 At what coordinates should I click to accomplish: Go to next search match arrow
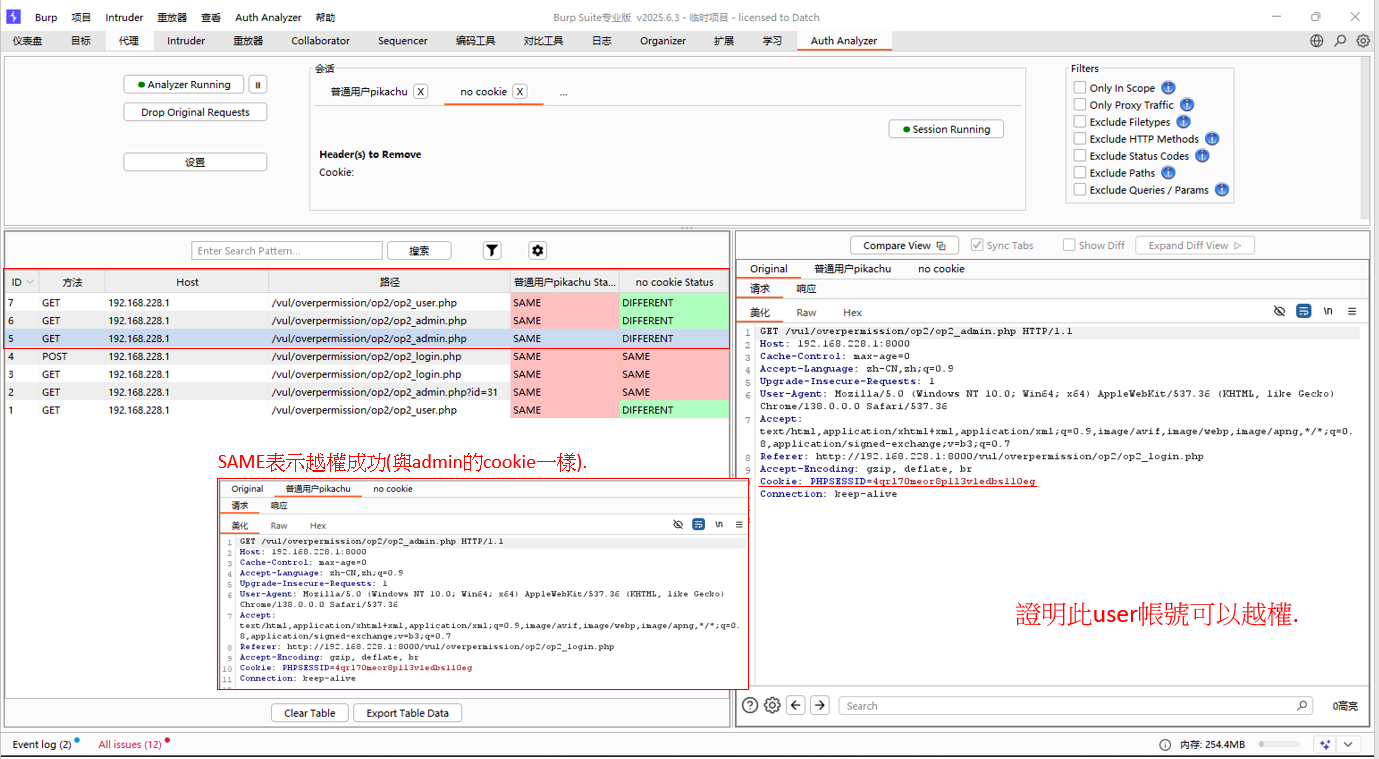click(x=820, y=705)
